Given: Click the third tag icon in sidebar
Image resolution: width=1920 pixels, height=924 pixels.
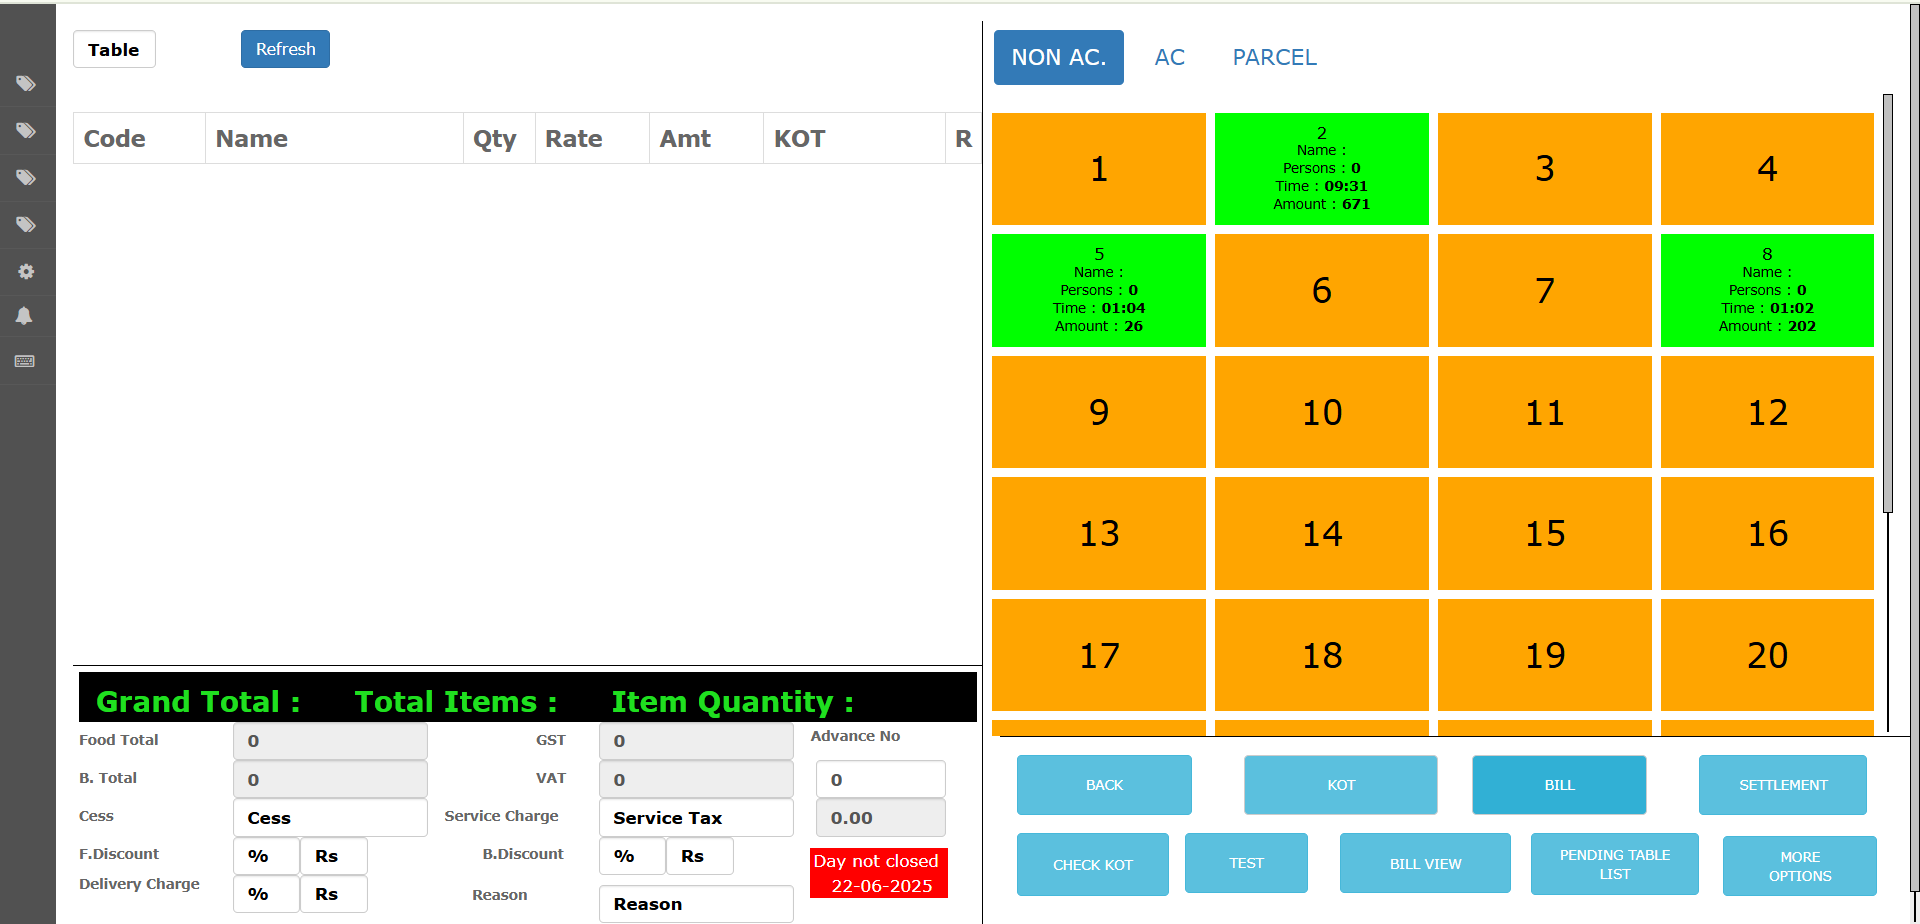Looking at the screenshot, I should click(x=26, y=178).
